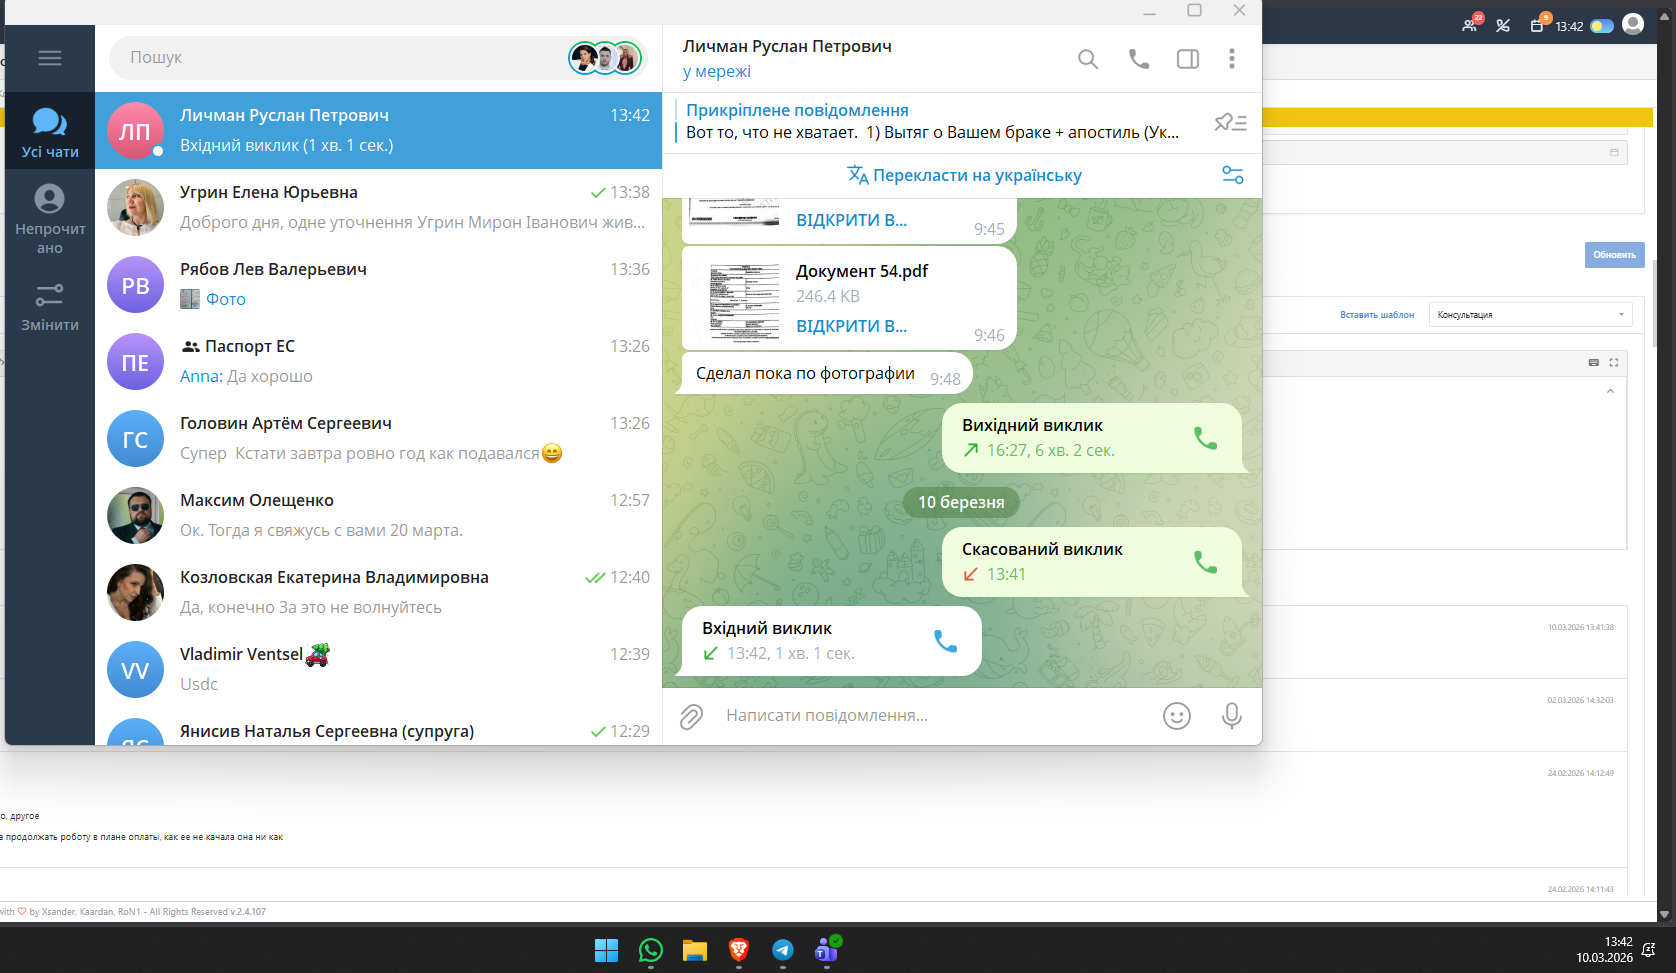Select the Непрочитано folder
Viewport: 1676px width, 973px height.
point(50,219)
